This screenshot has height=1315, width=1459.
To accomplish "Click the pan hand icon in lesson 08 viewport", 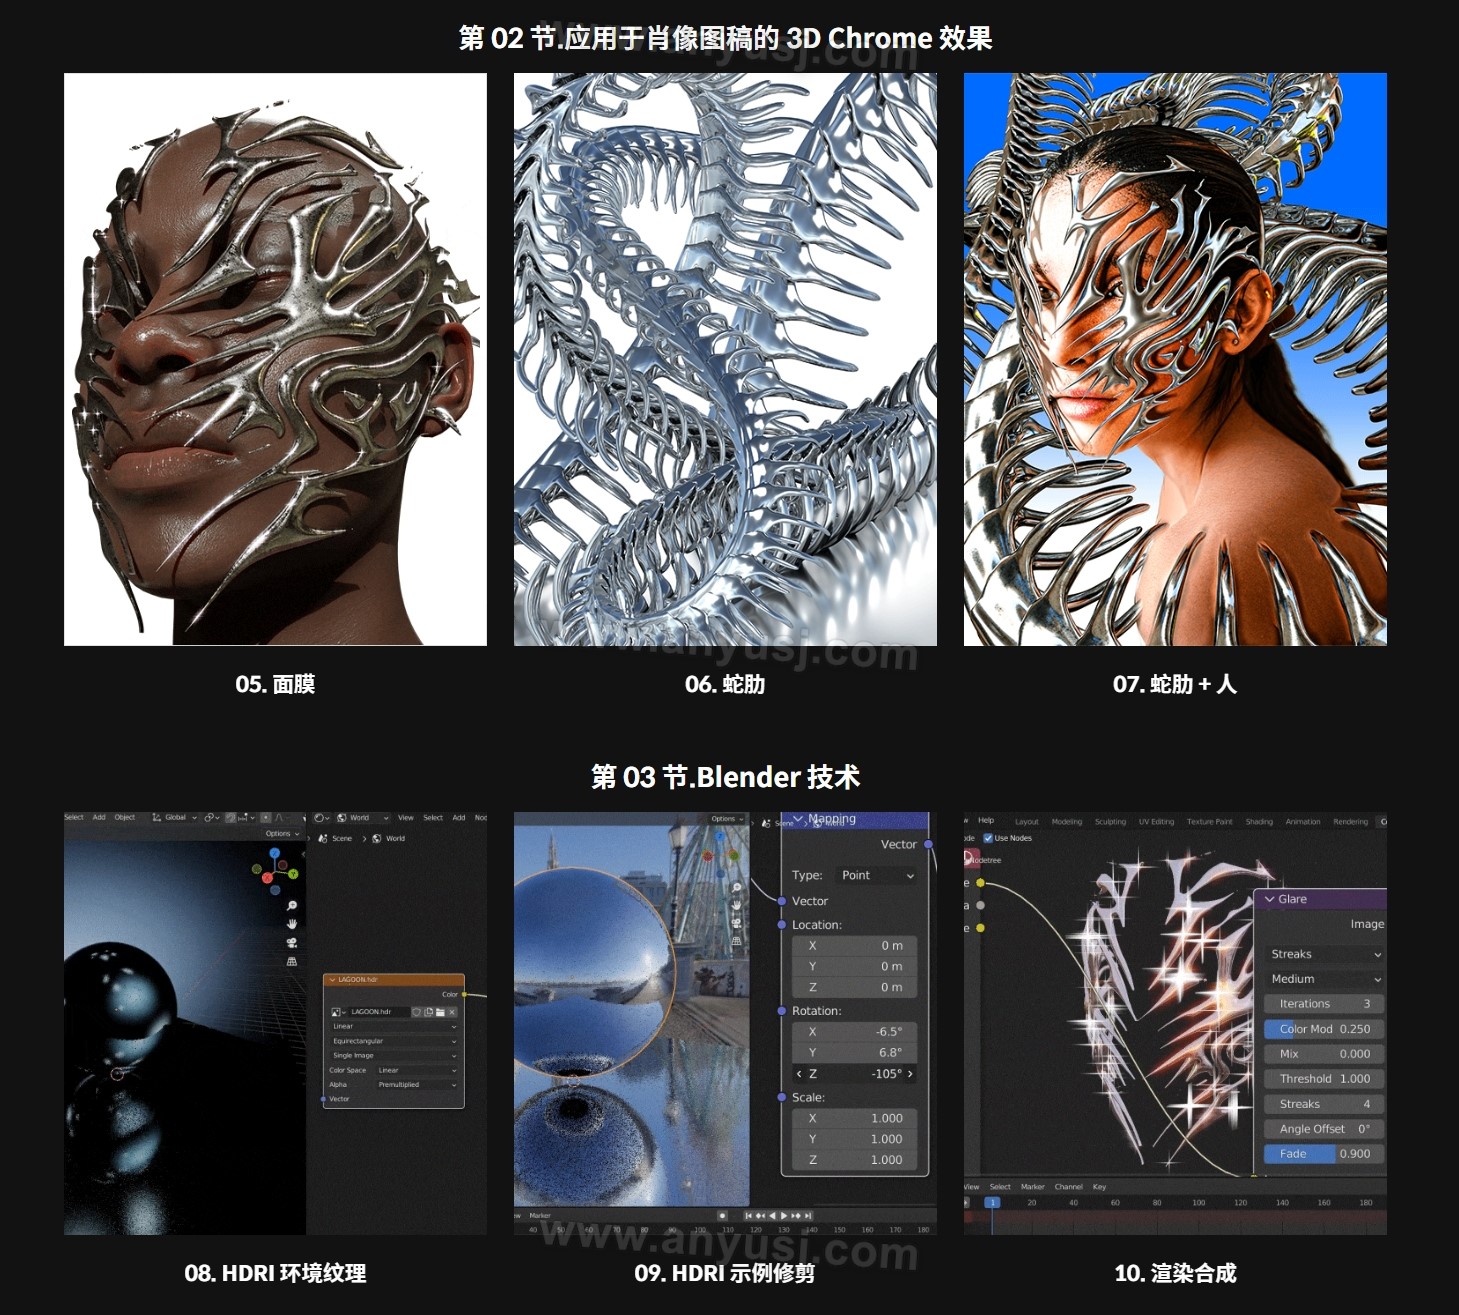I will [x=292, y=924].
